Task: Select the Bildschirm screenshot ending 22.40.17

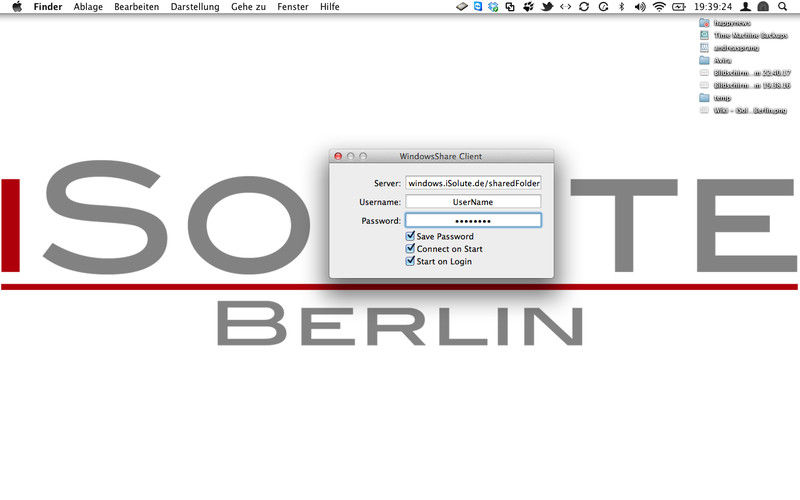Action: pos(745,73)
